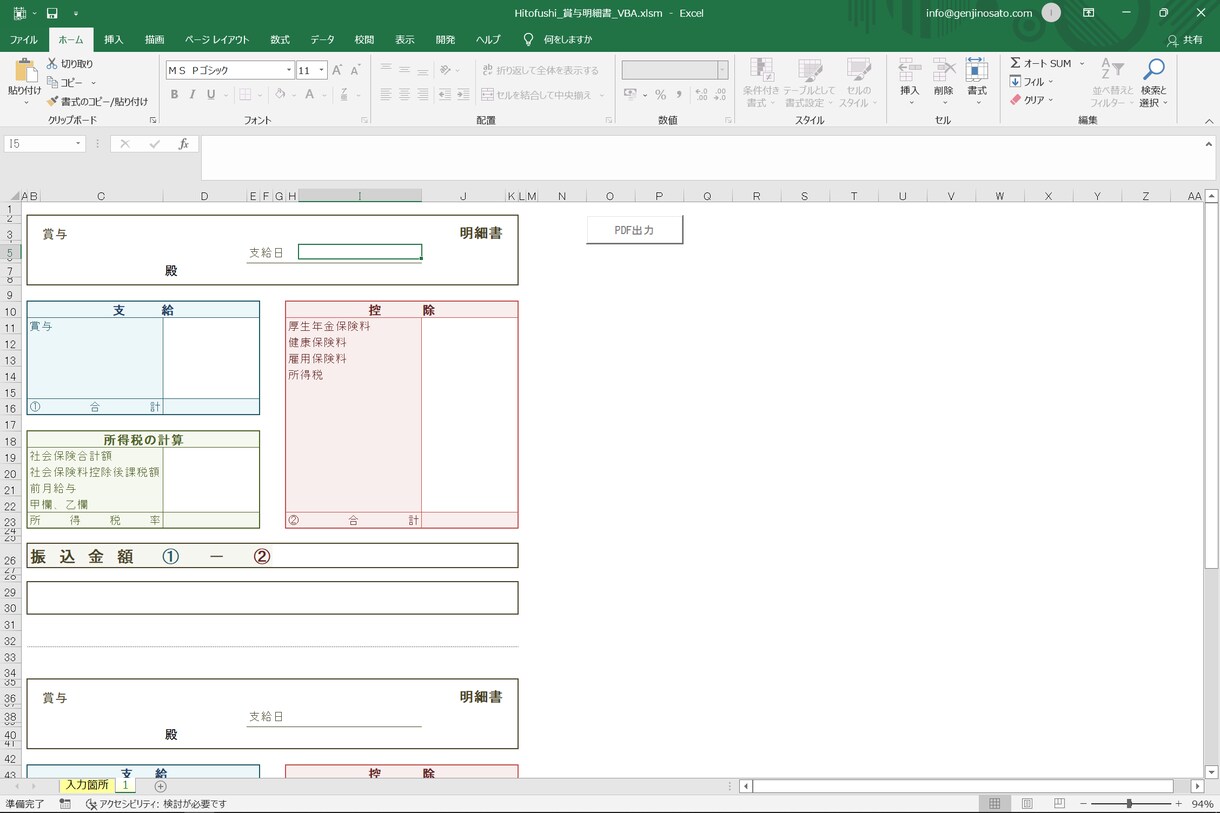Click the Save icon in the title bar

(52, 13)
